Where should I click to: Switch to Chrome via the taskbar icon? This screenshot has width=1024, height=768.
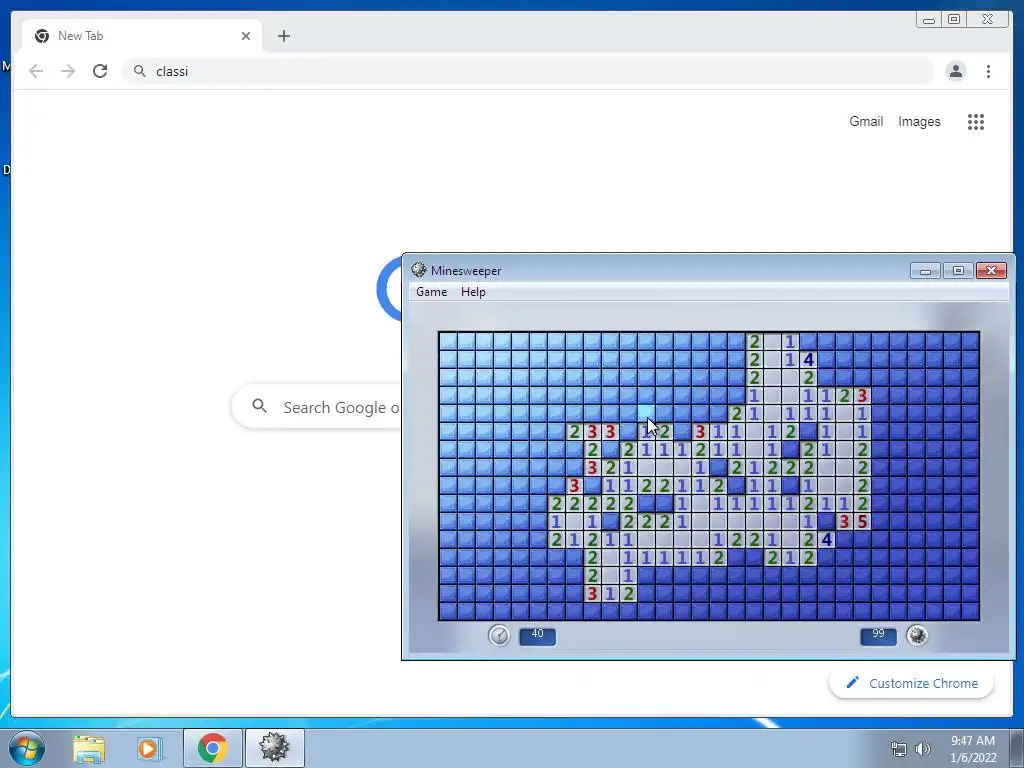tap(212, 748)
